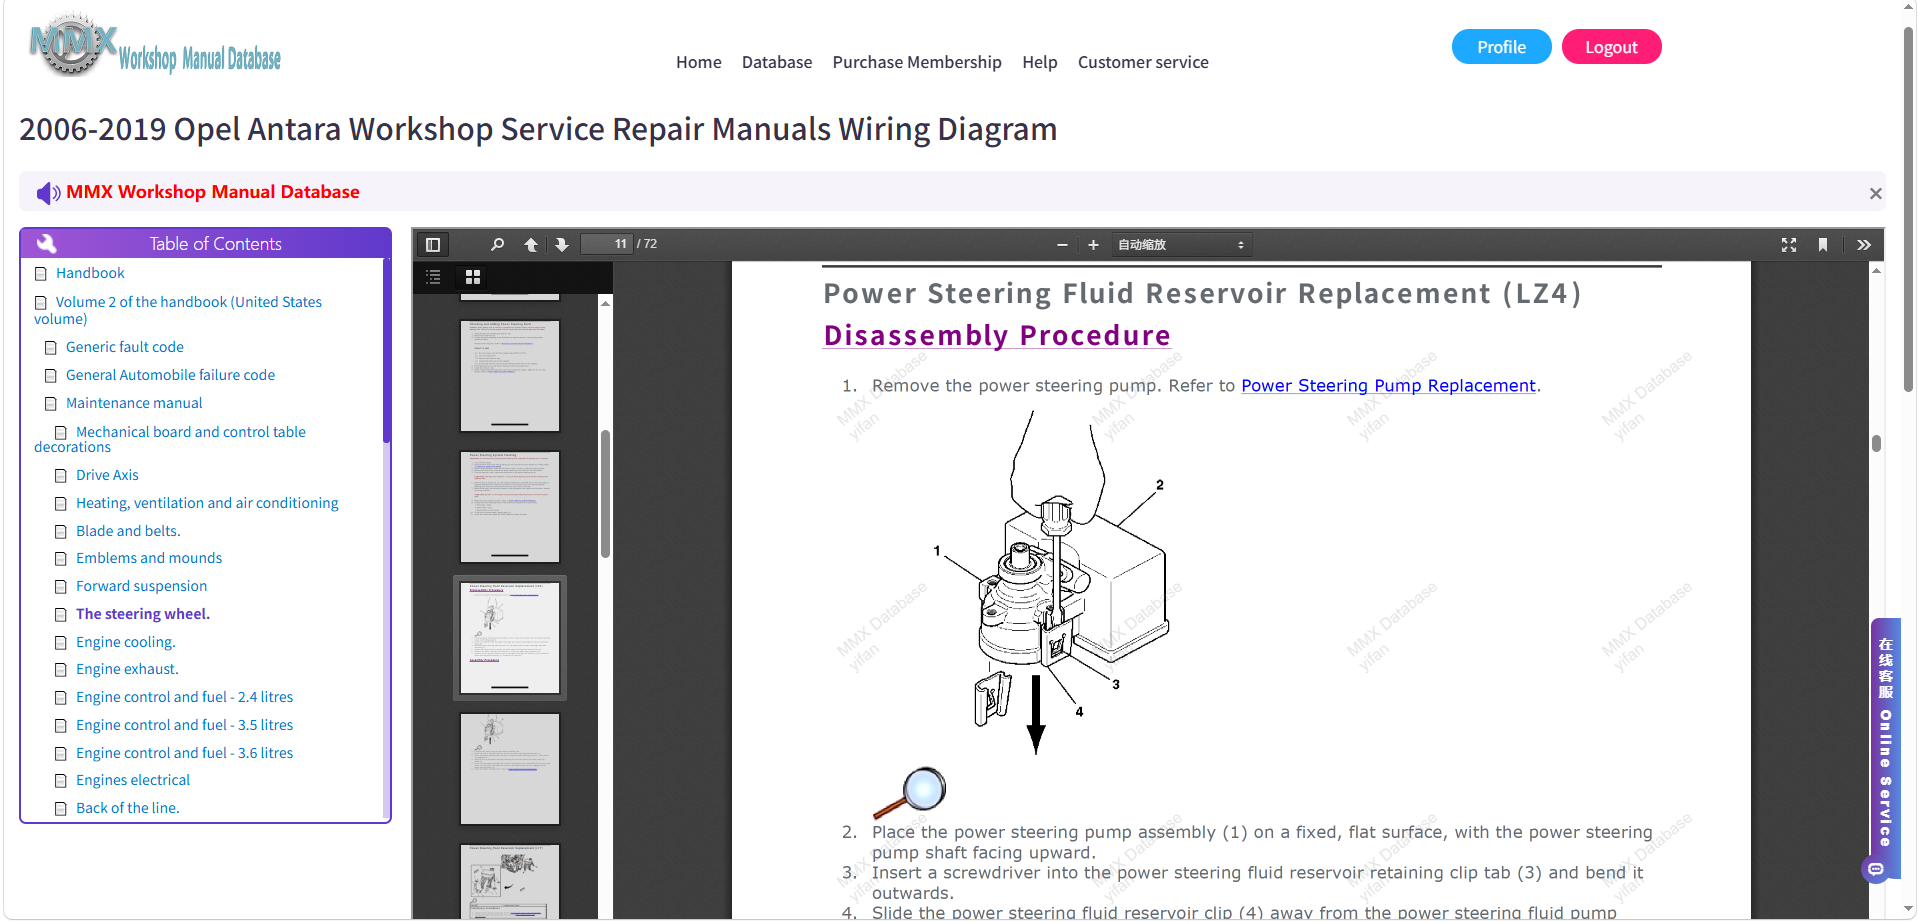Click the table of contents wrench icon
1918x923 pixels.
46,243
